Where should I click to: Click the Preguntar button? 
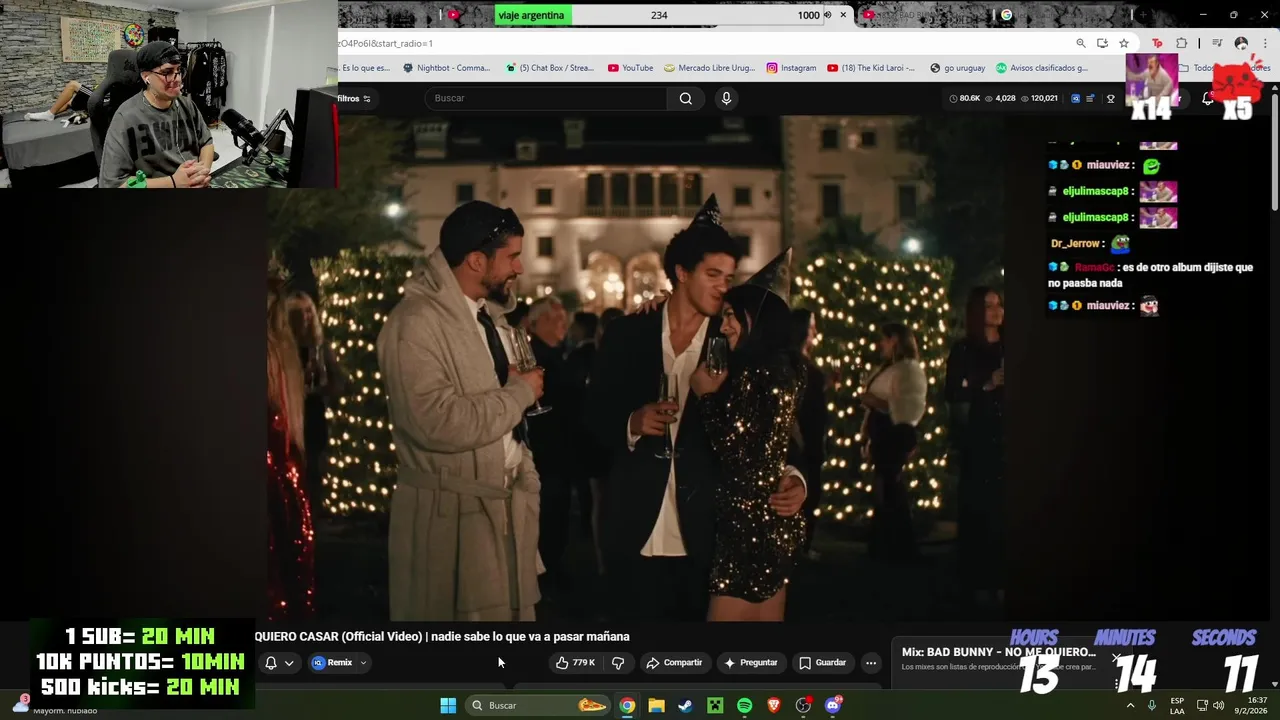click(750, 662)
